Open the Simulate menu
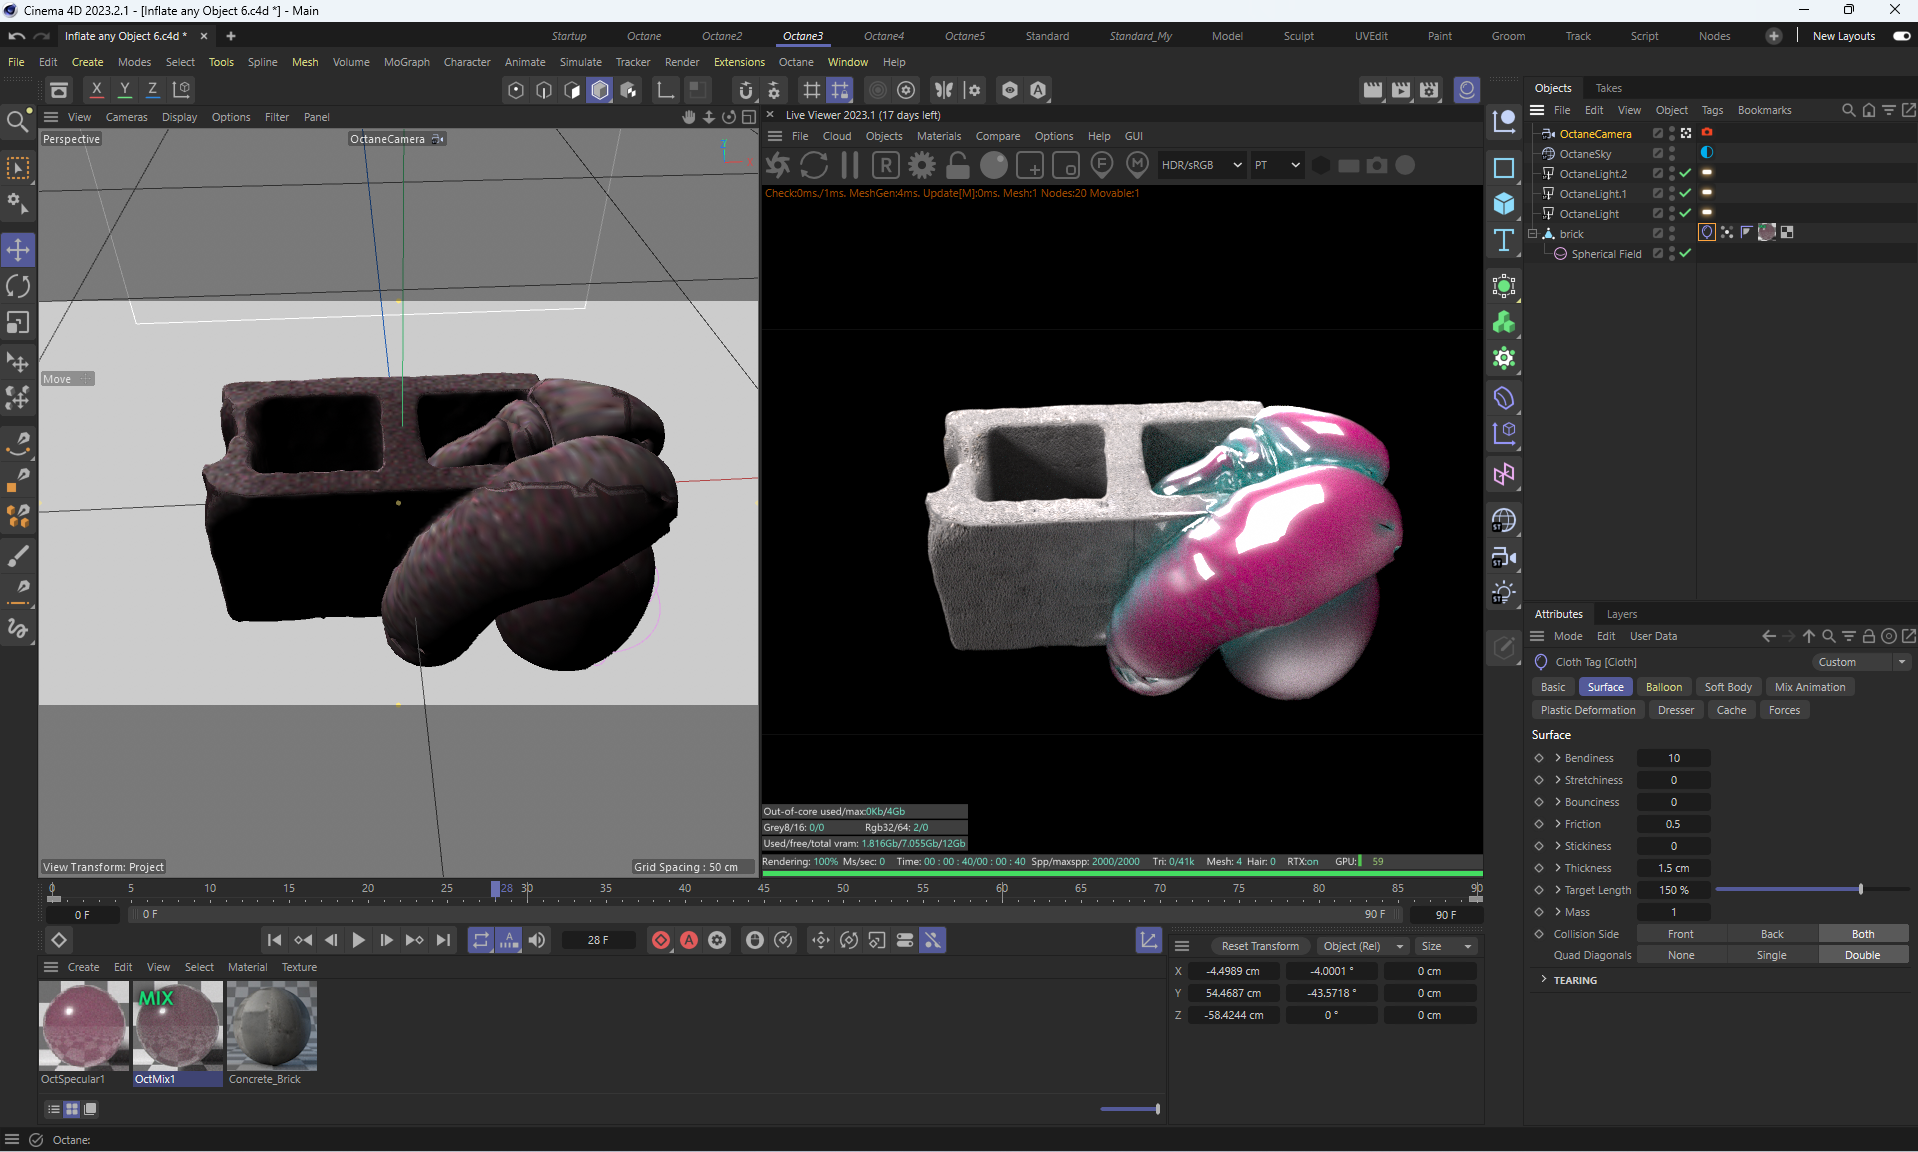Screen dimensions: 1918x1152 pos(580,62)
